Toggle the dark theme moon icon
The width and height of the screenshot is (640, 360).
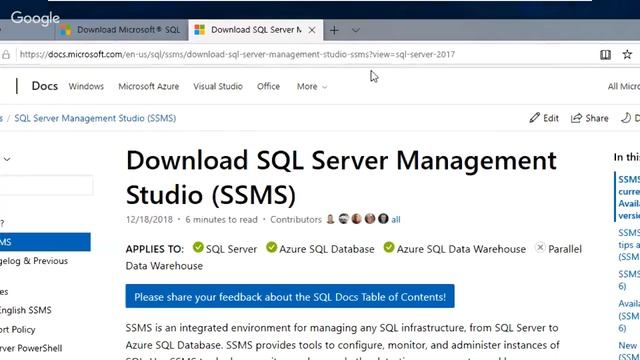pos(626,118)
